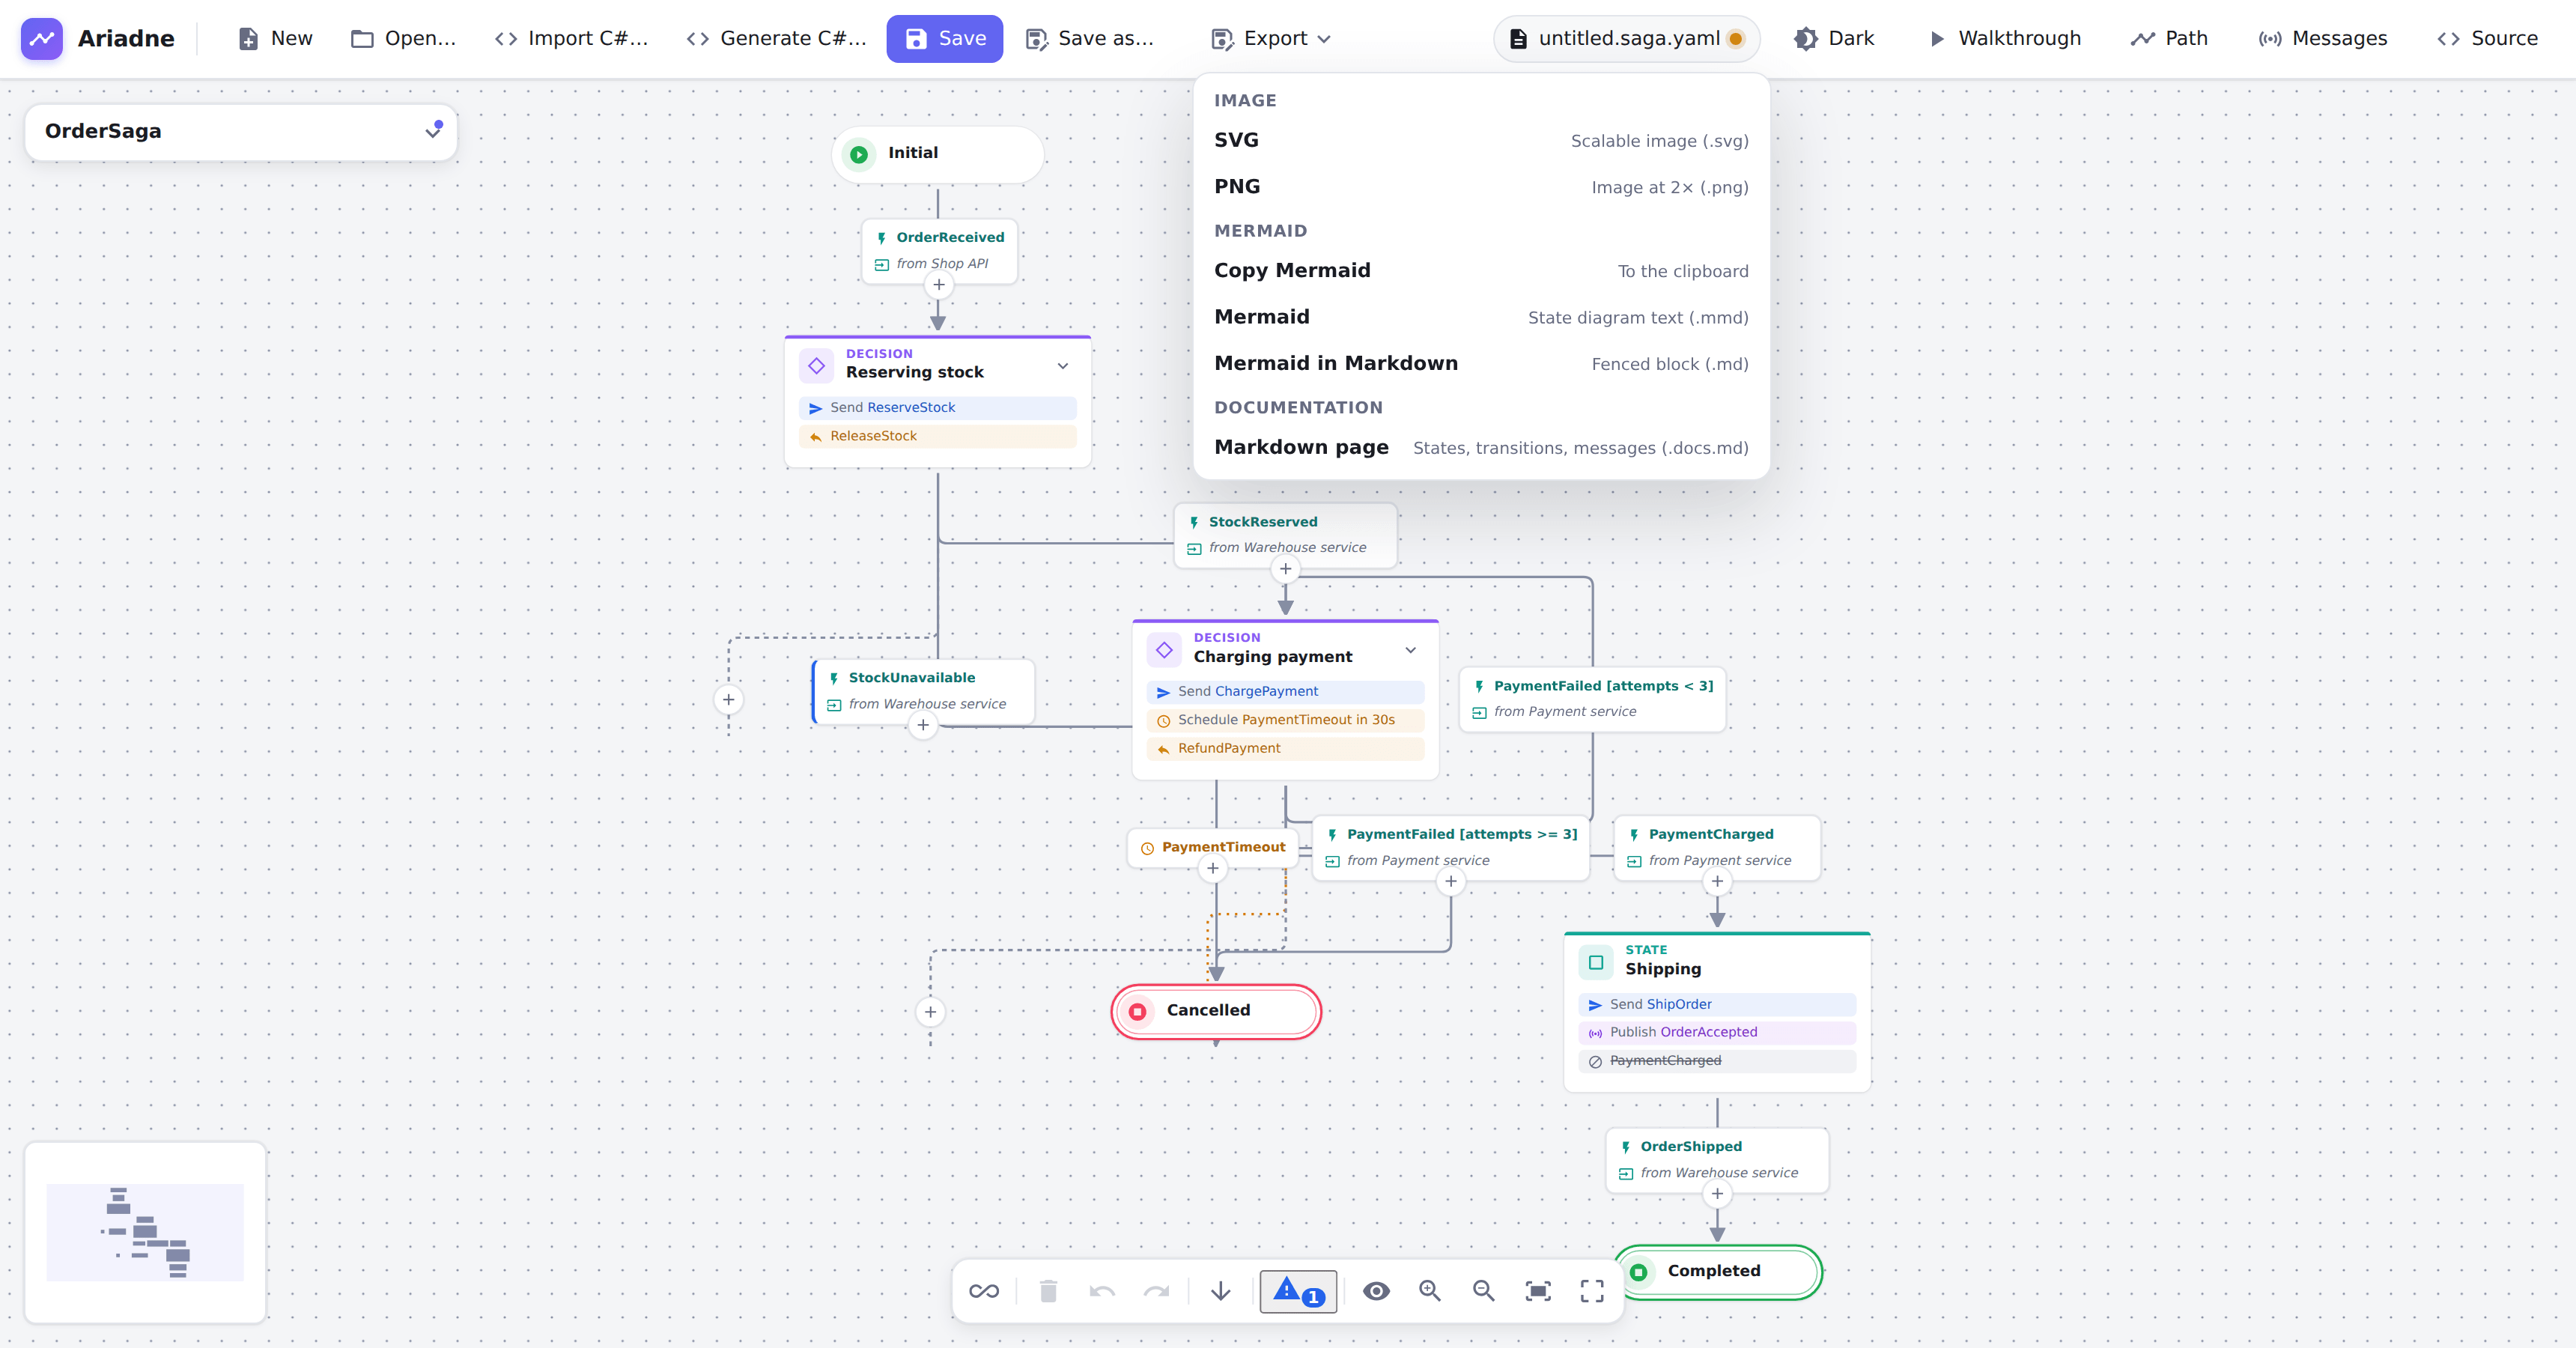The height and width of the screenshot is (1348, 2576).
Task: Click the Save button
Action: 945,38
